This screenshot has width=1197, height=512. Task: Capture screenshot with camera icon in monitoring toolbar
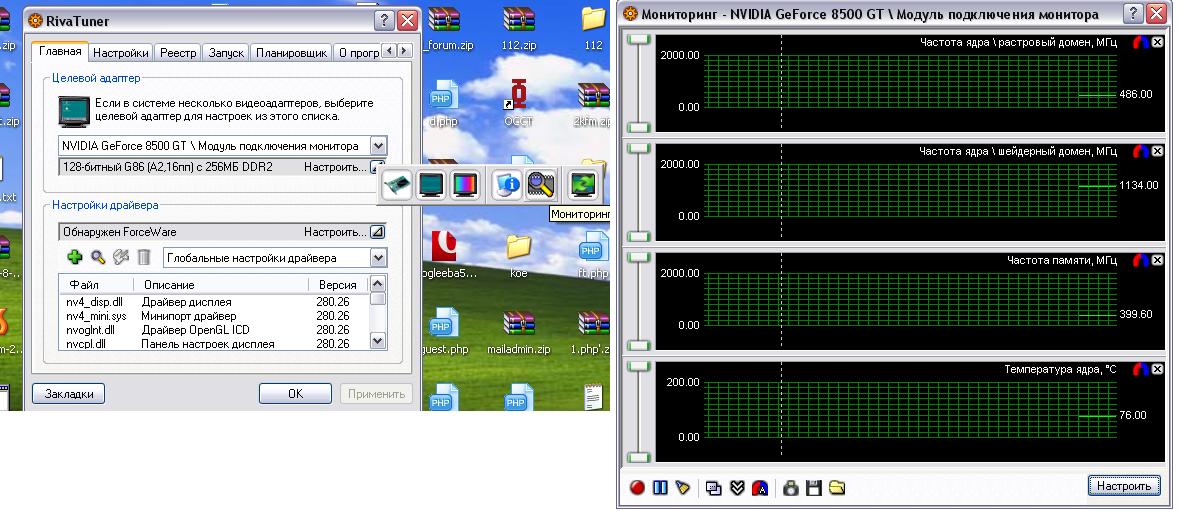(791, 488)
